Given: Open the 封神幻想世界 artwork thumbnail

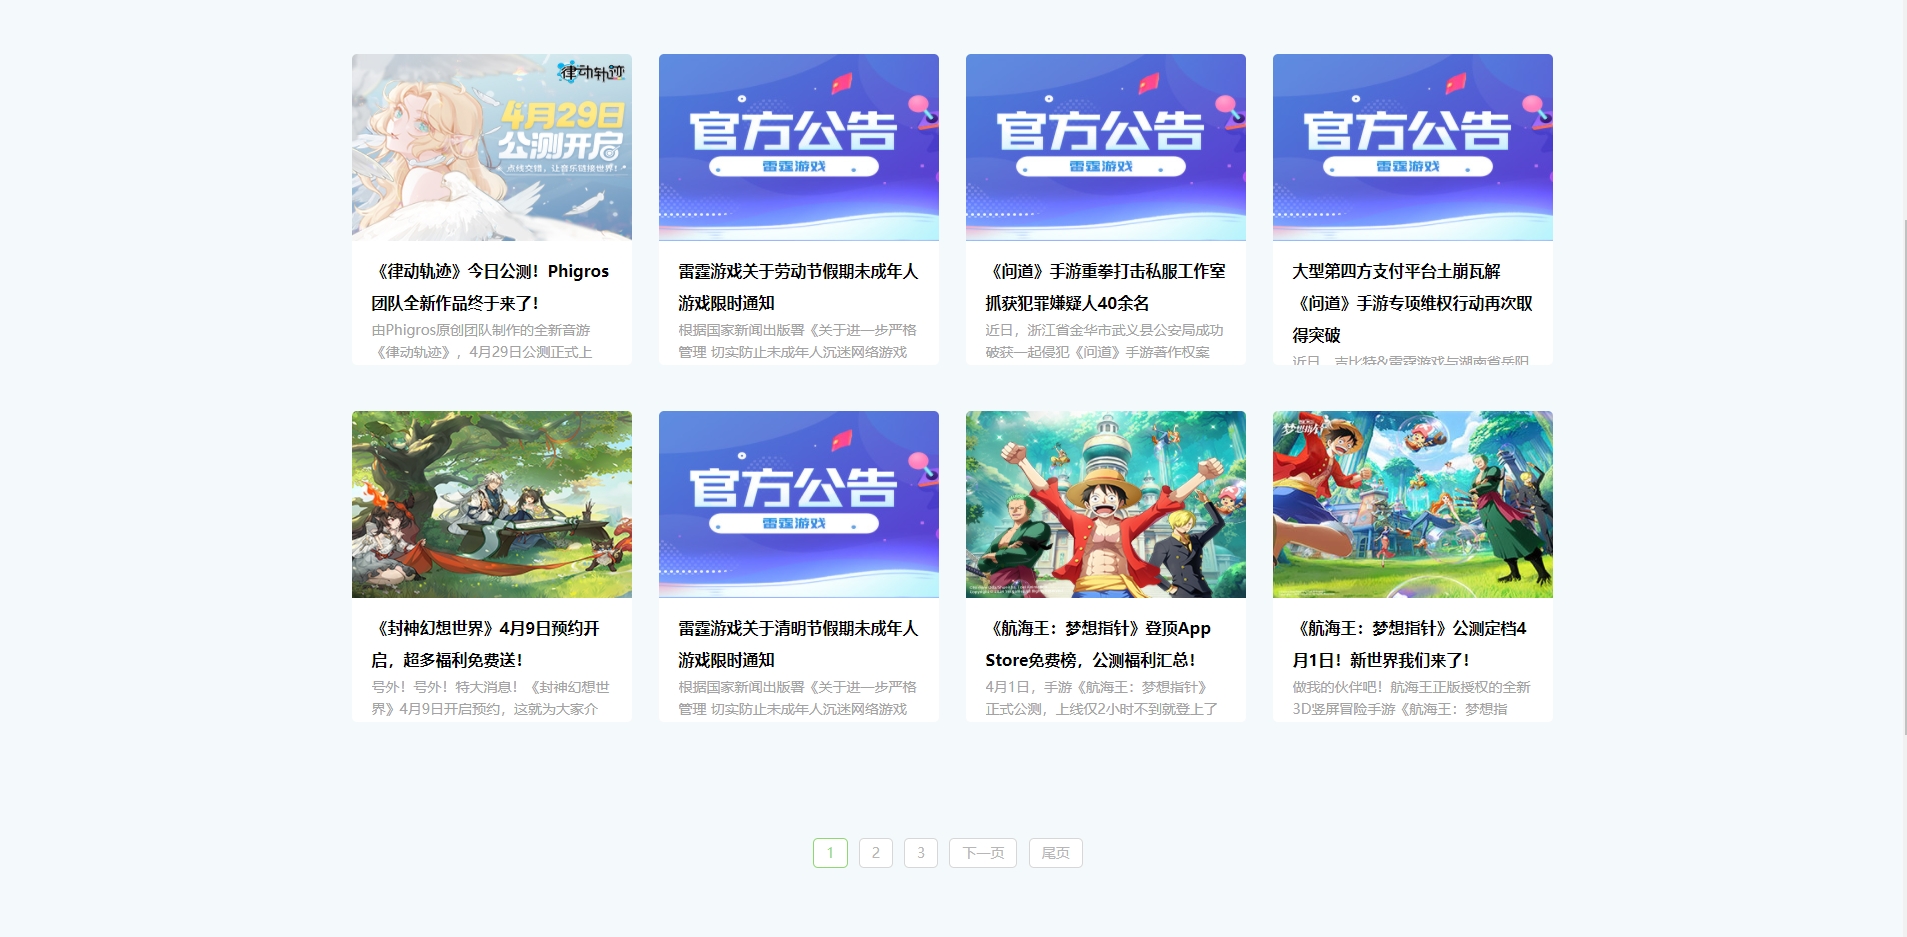Looking at the screenshot, I should tap(492, 504).
